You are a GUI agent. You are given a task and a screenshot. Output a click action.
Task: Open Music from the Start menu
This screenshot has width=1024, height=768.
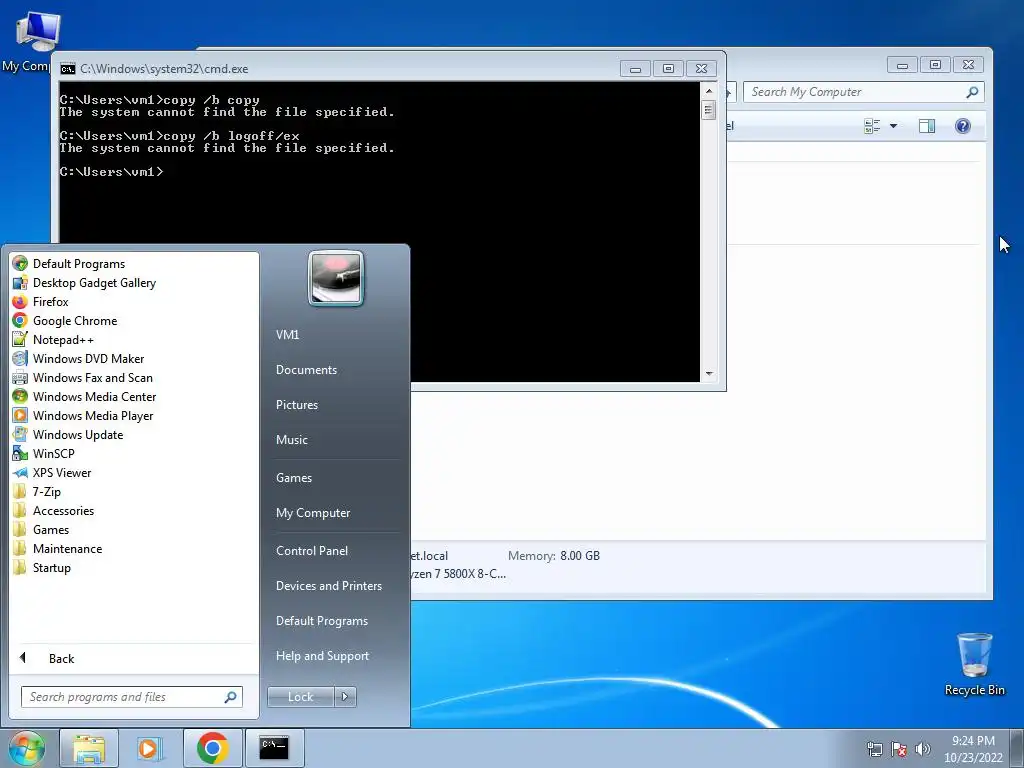click(x=291, y=440)
